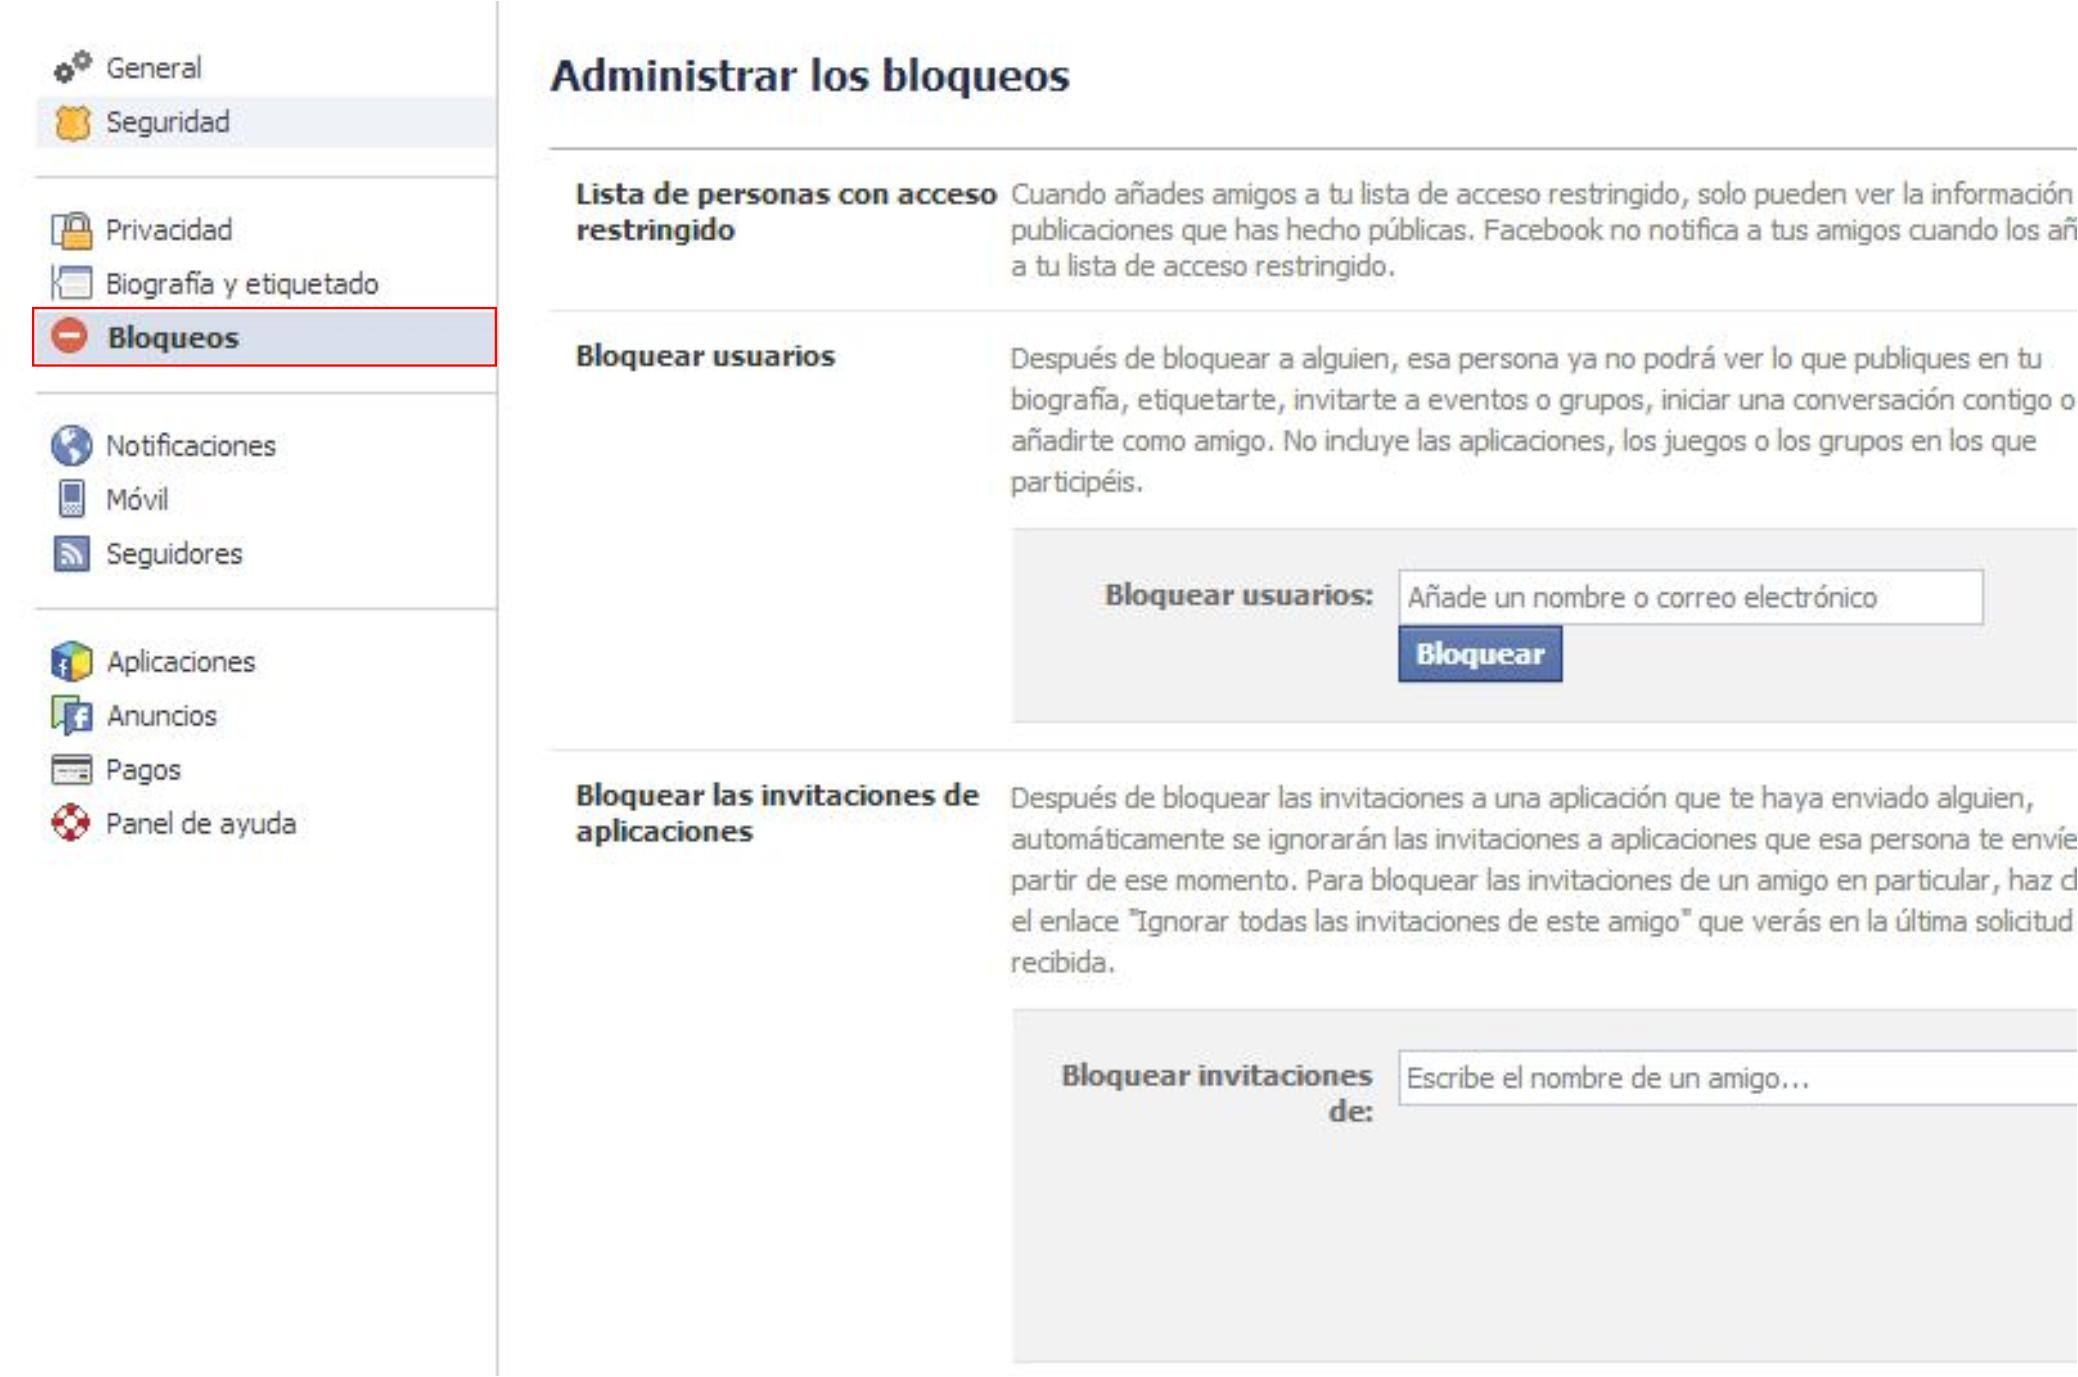Click the red Bloqueos icon
This screenshot has width=2078, height=1377.
pos(70,336)
